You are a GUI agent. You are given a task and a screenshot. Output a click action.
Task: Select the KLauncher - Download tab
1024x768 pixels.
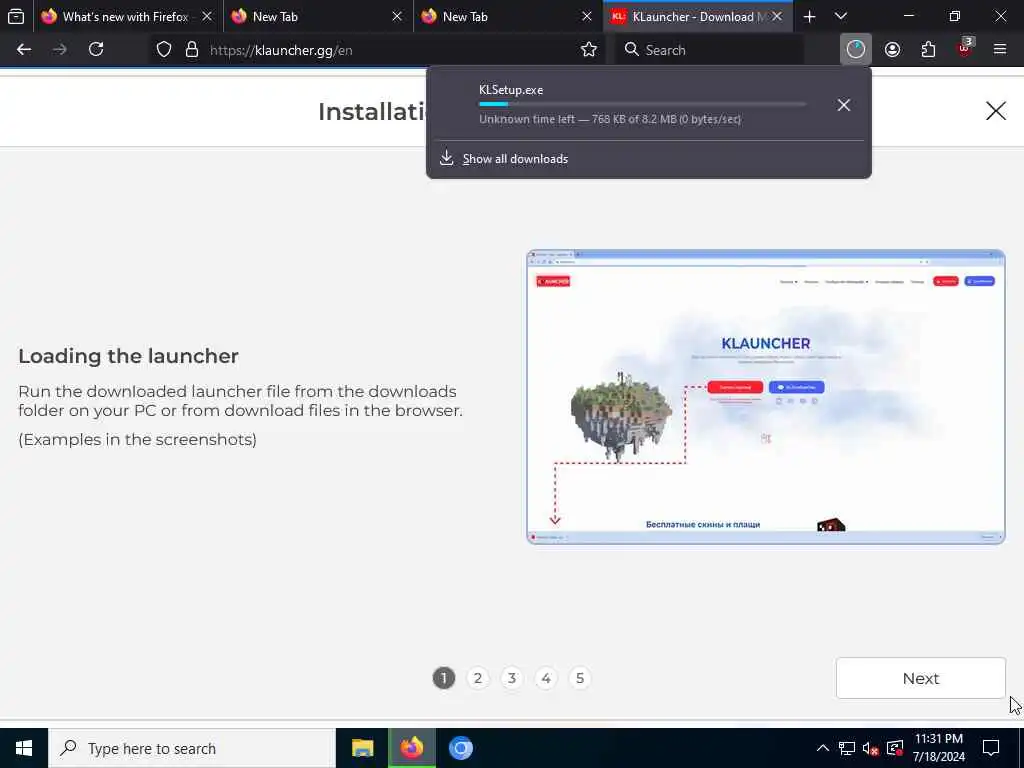pos(697,17)
